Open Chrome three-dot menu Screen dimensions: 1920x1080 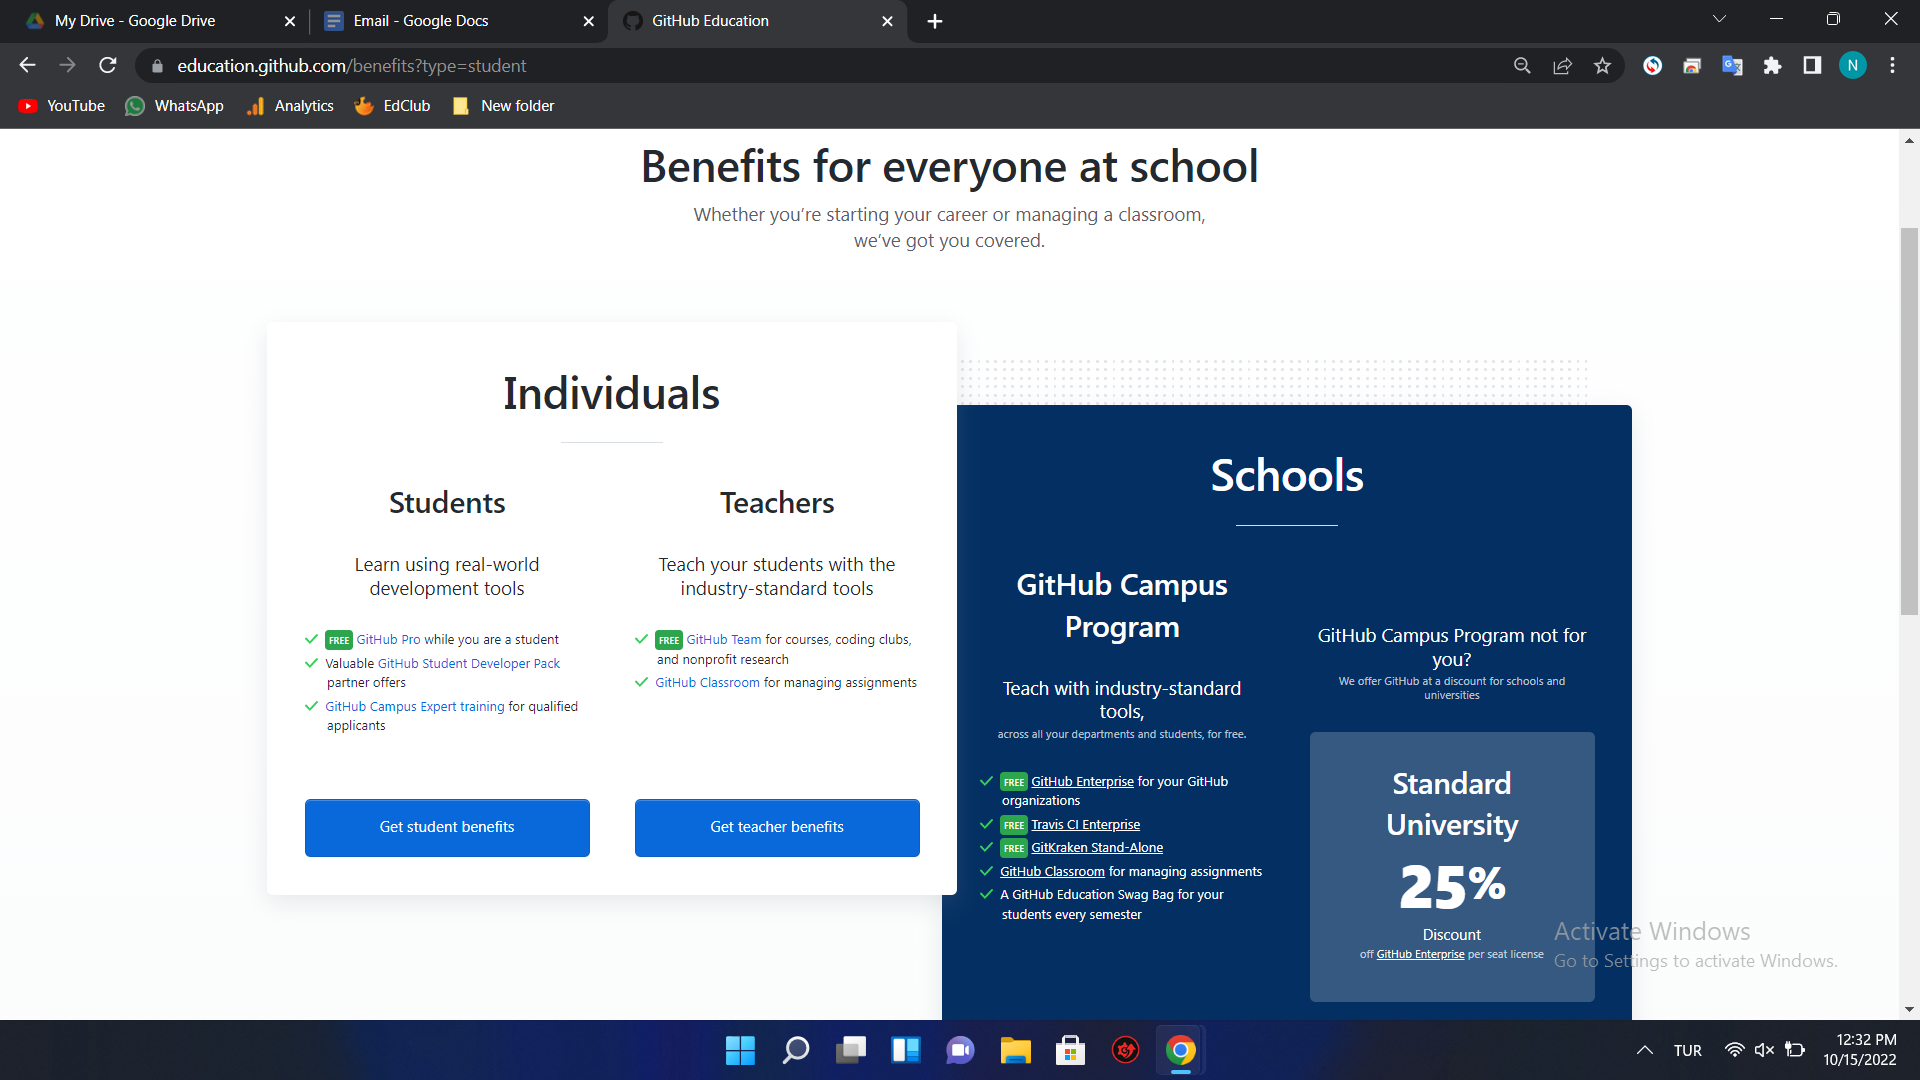point(1892,66)
